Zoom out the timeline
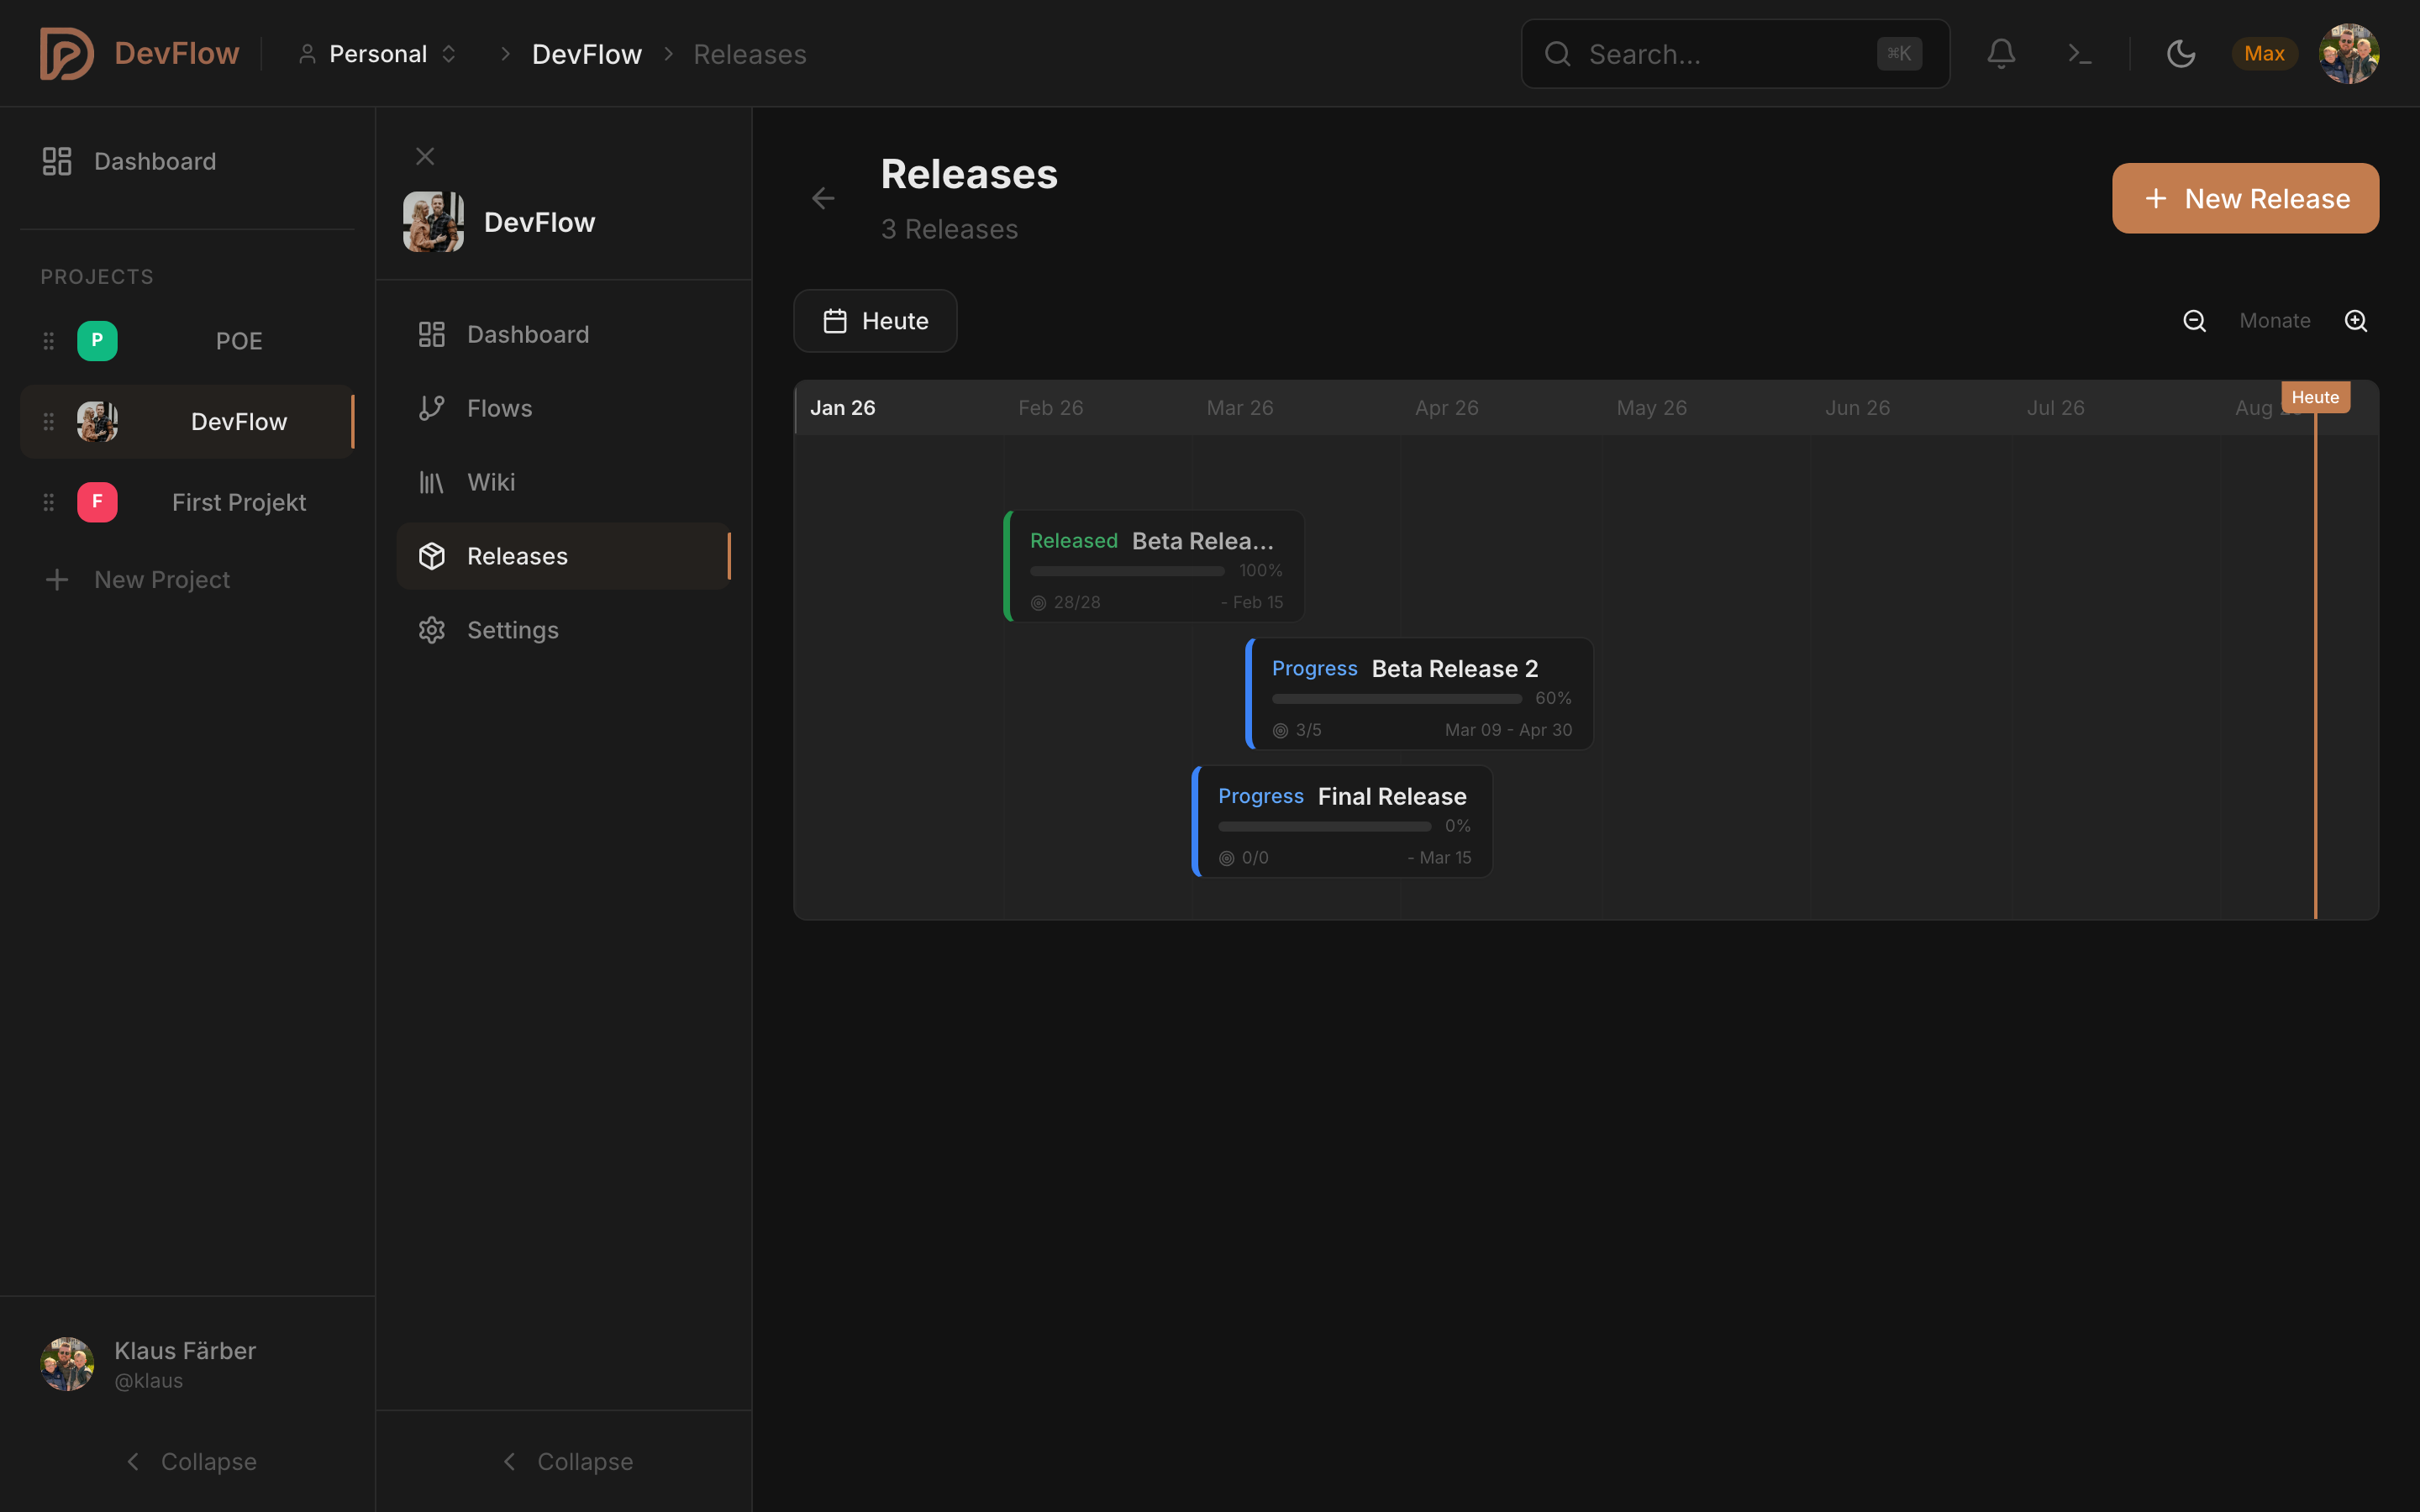The height and width of the screenshot is (1512, 2420). (2194, 321)
